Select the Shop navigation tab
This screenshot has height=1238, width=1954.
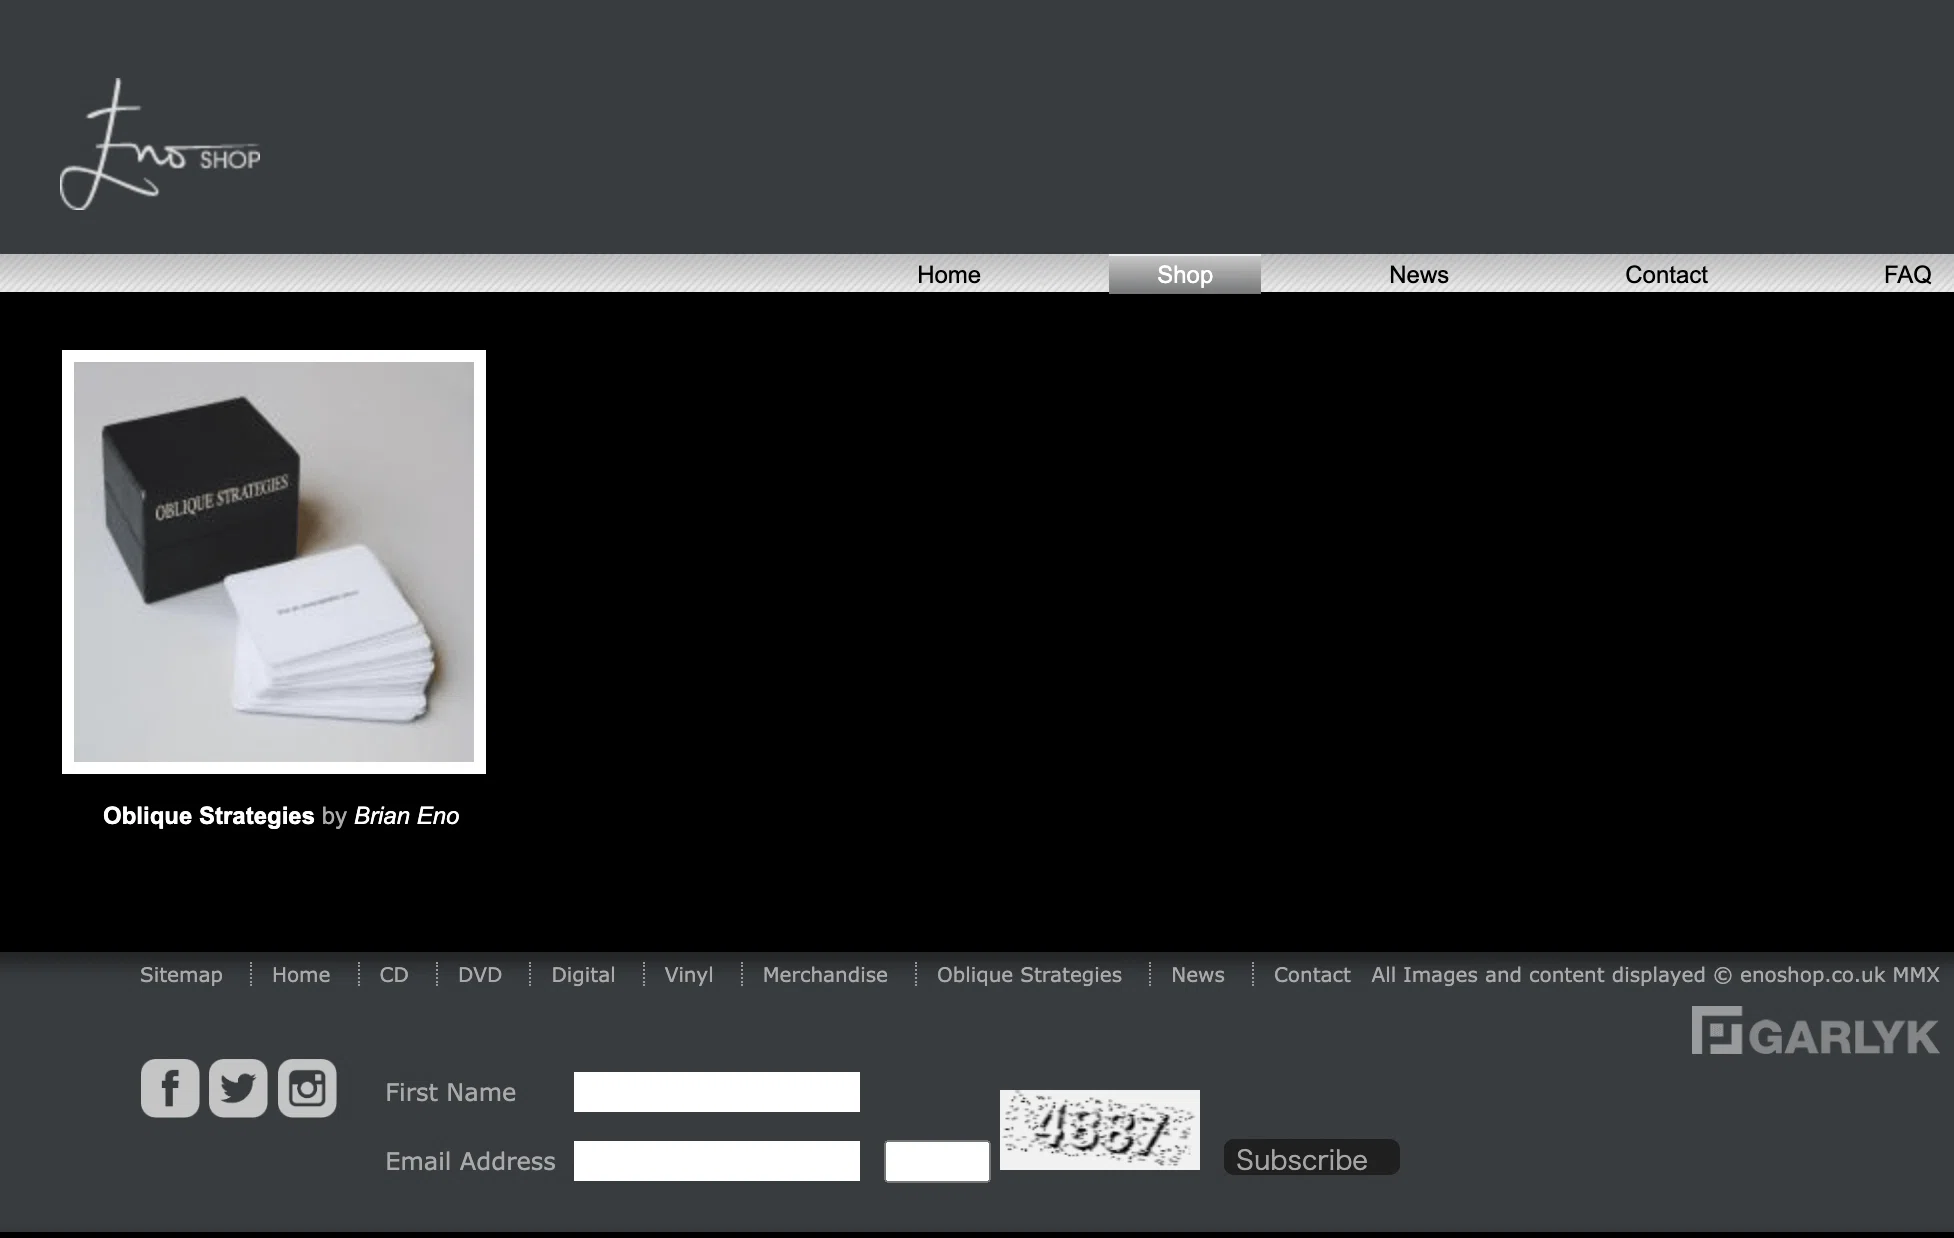[1185, 274]
